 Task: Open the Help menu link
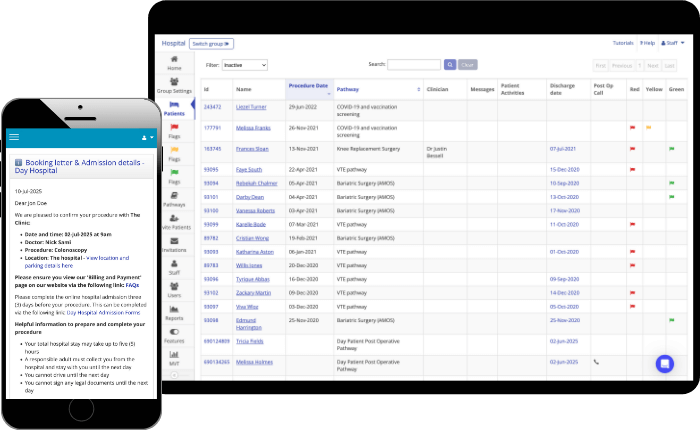pyautogui.click(x=647, y=43)
